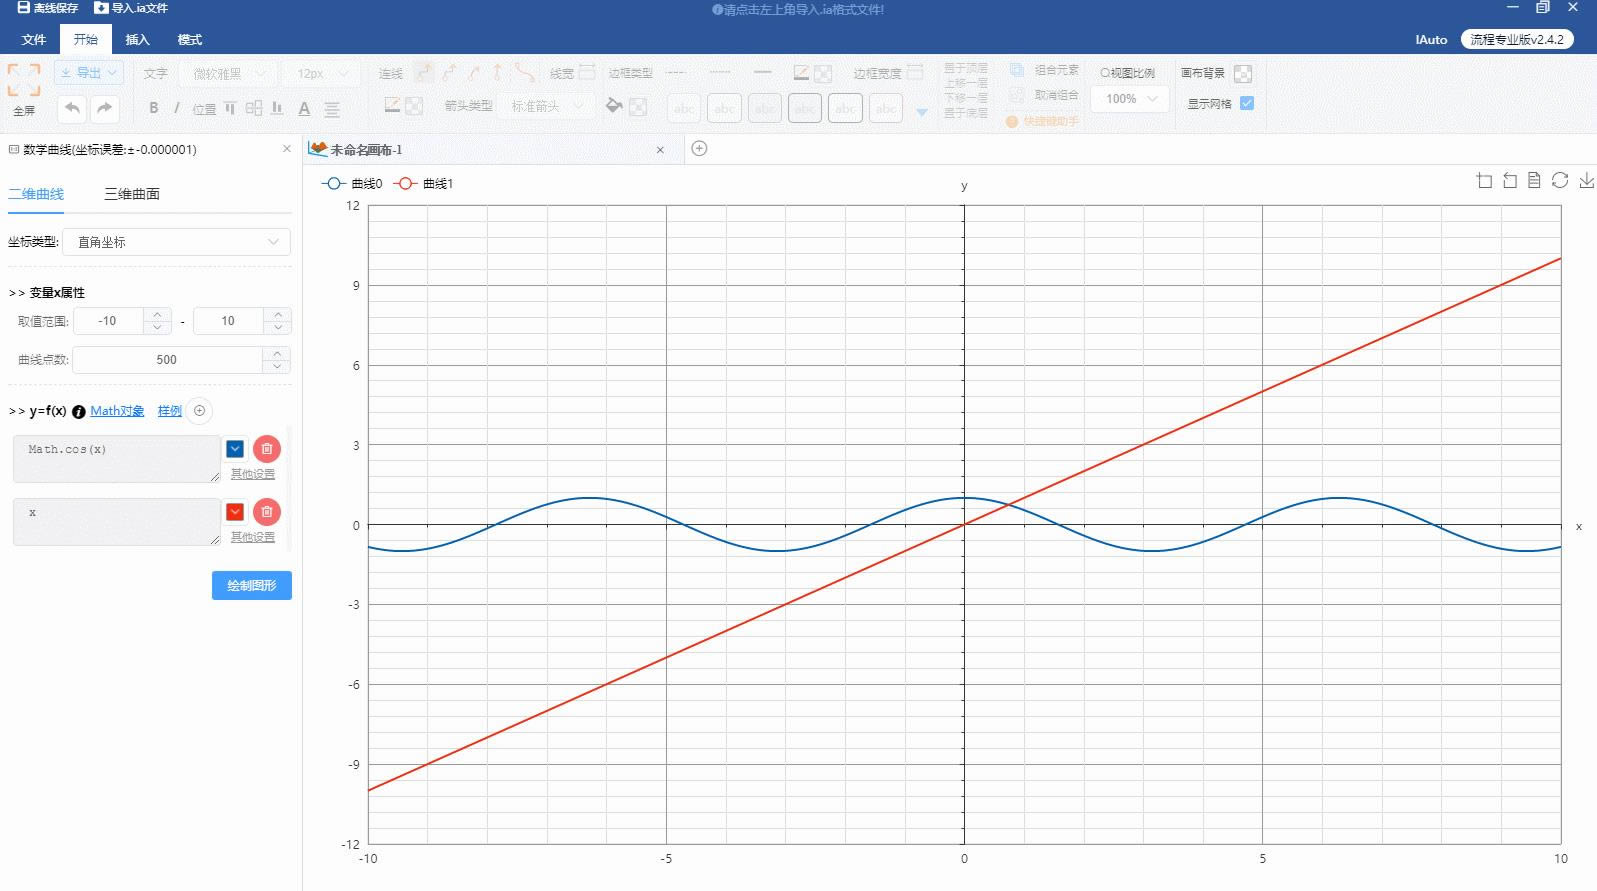Click the Math.cos(x) formula text box
The image size is (1597, 891).
(117, 458)
